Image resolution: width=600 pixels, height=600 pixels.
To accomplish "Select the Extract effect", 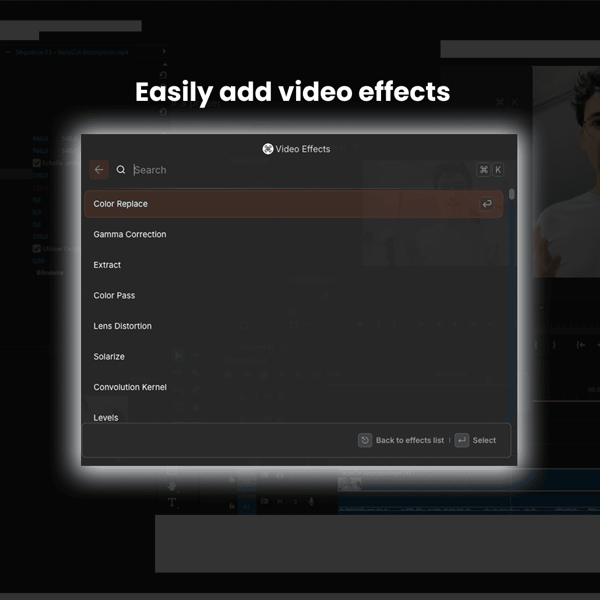I will coord(293,265).
